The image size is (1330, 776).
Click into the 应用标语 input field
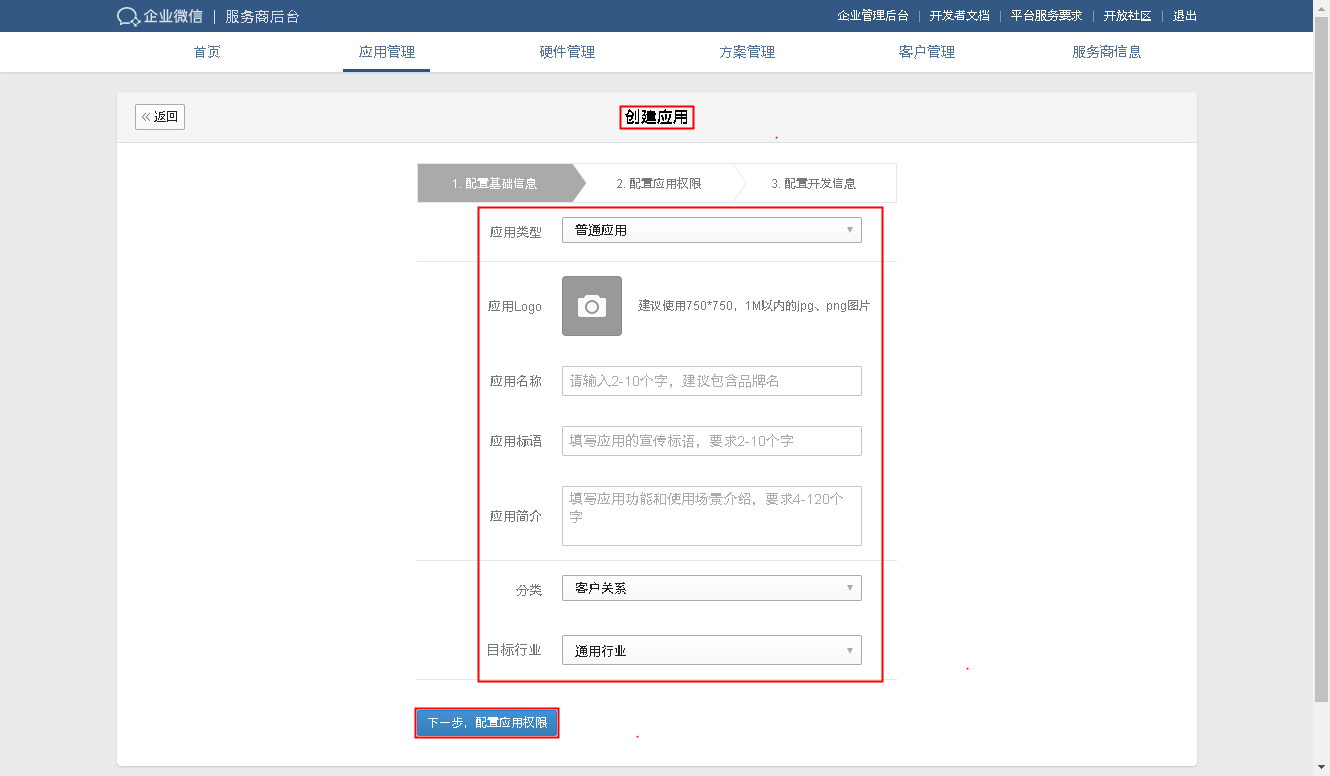pyautogui.click(x=711, y=441)
